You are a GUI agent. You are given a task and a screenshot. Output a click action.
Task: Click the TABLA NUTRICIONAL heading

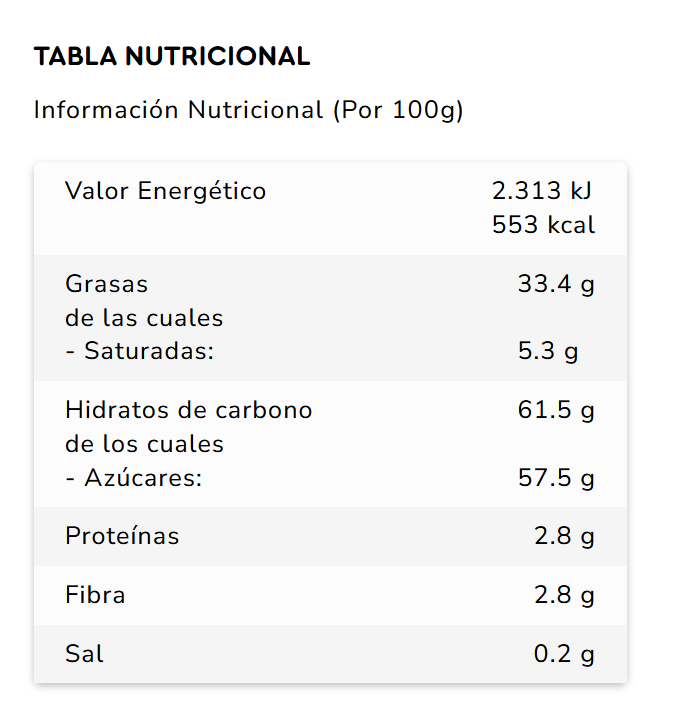pos(172,57)
